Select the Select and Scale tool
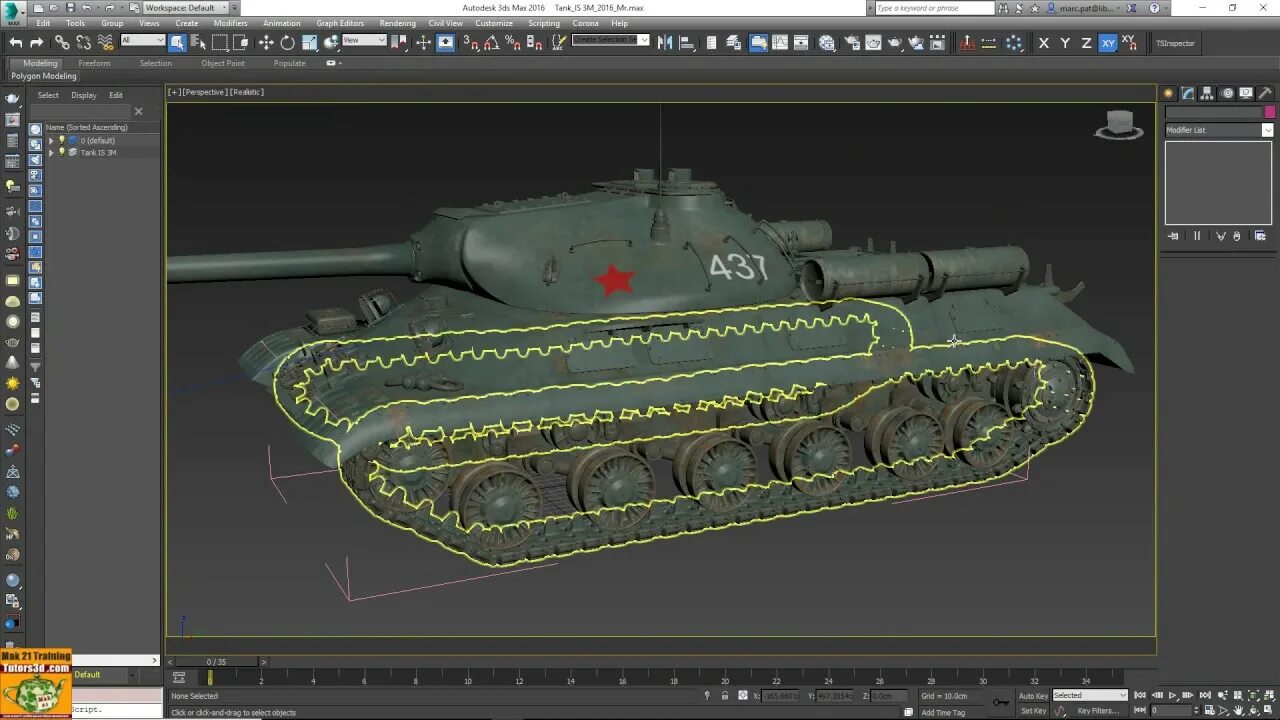The image size is (1280, 720). pos(310,43)
